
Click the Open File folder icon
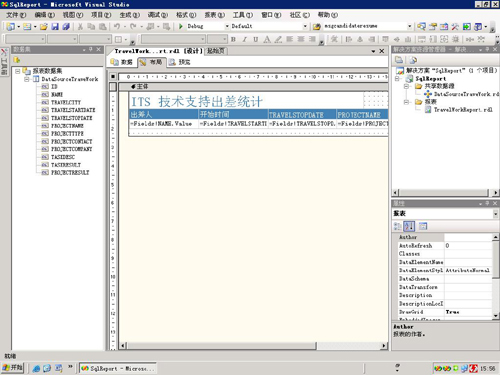pos(43,26)
